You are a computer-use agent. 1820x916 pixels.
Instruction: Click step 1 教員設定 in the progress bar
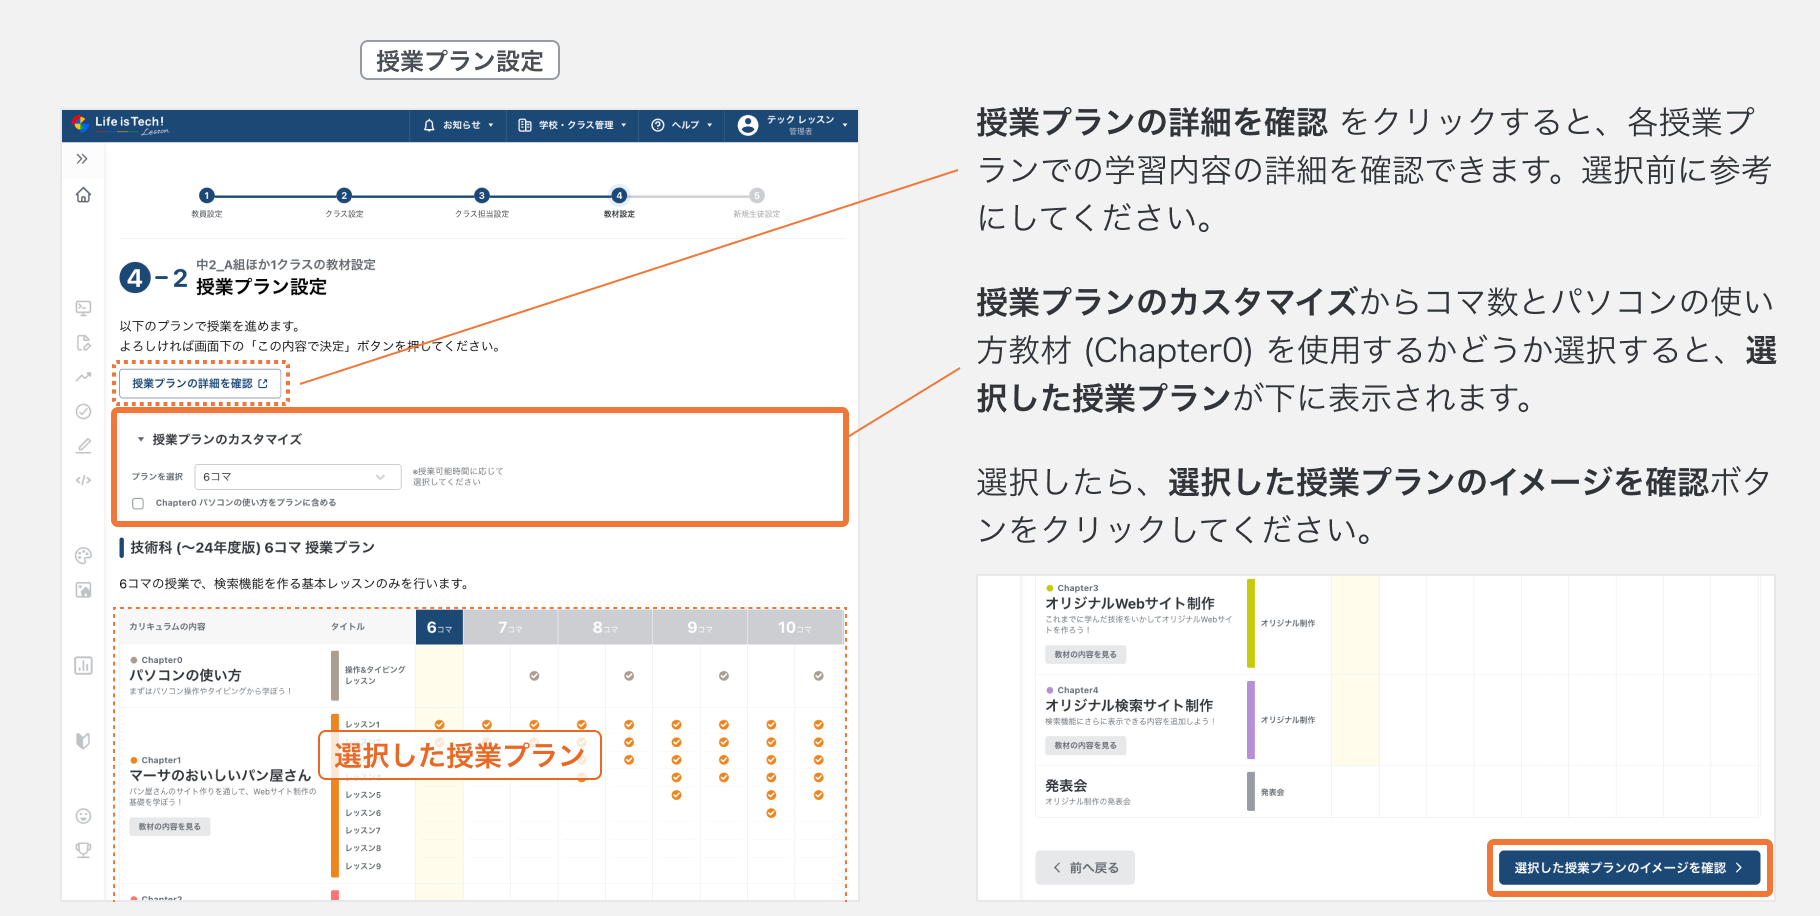pyautogui.click(x=208, y=198)
